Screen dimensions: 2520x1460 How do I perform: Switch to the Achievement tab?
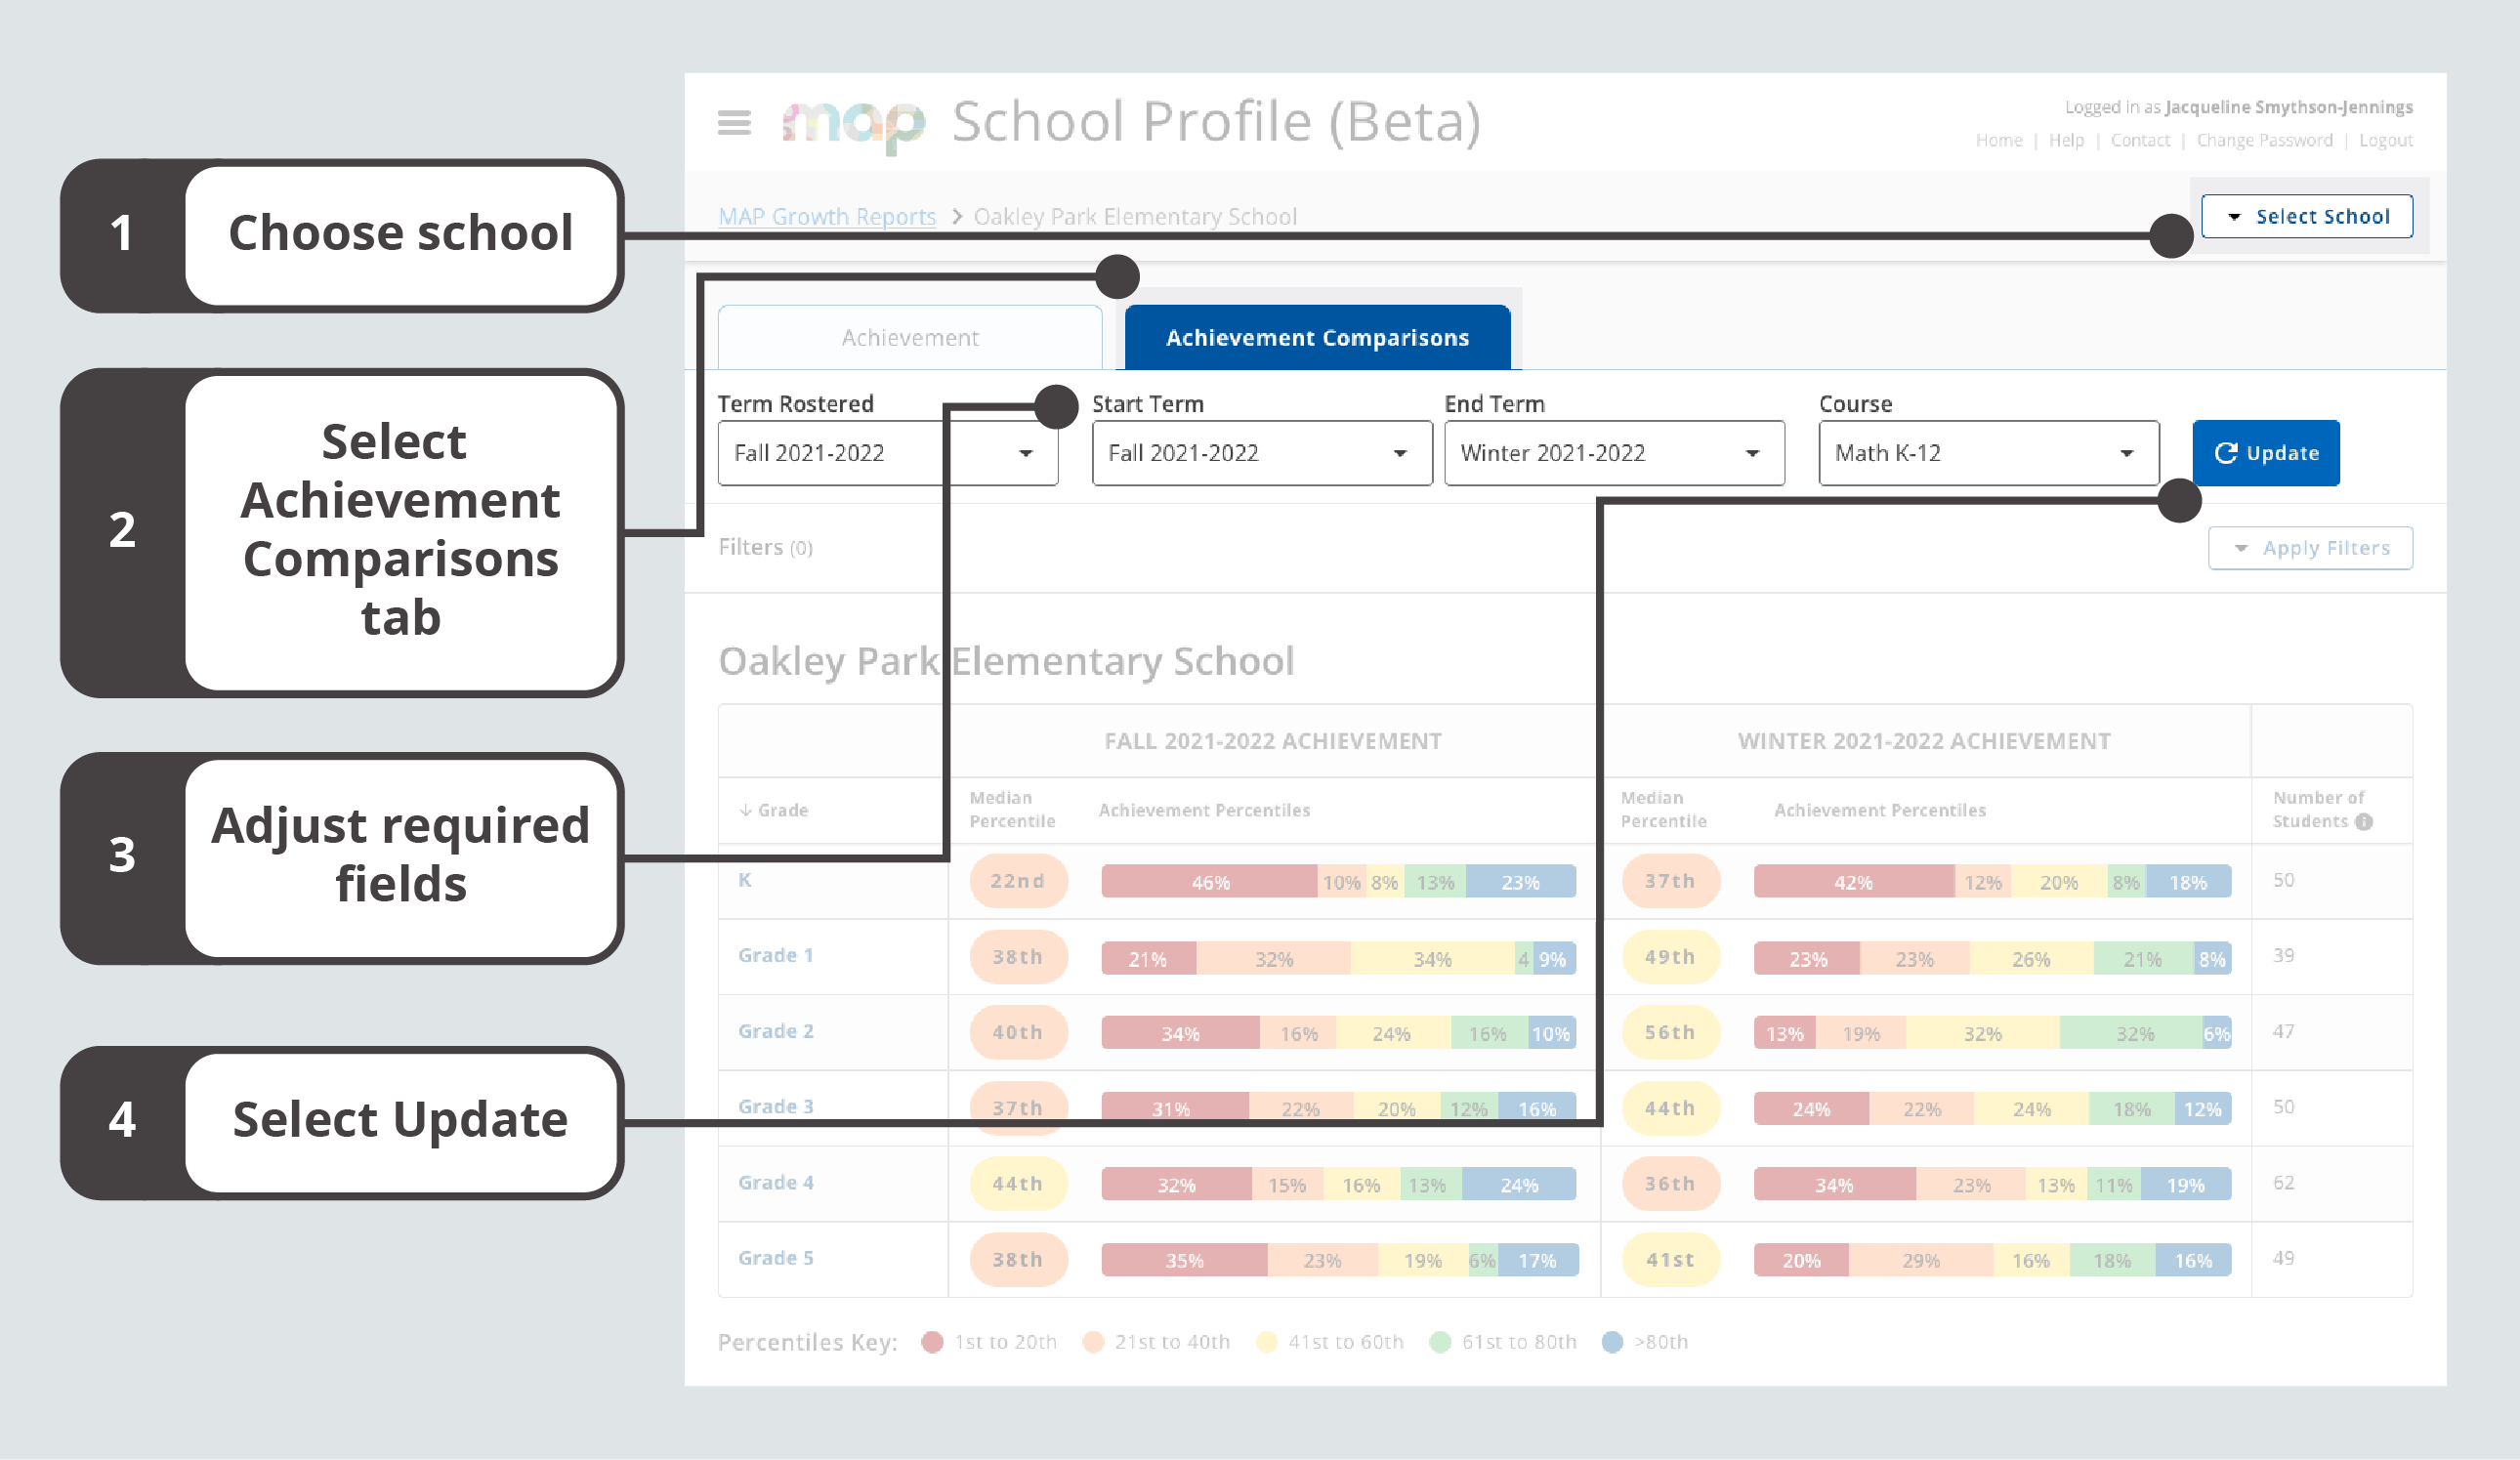(x=909, y=338)
